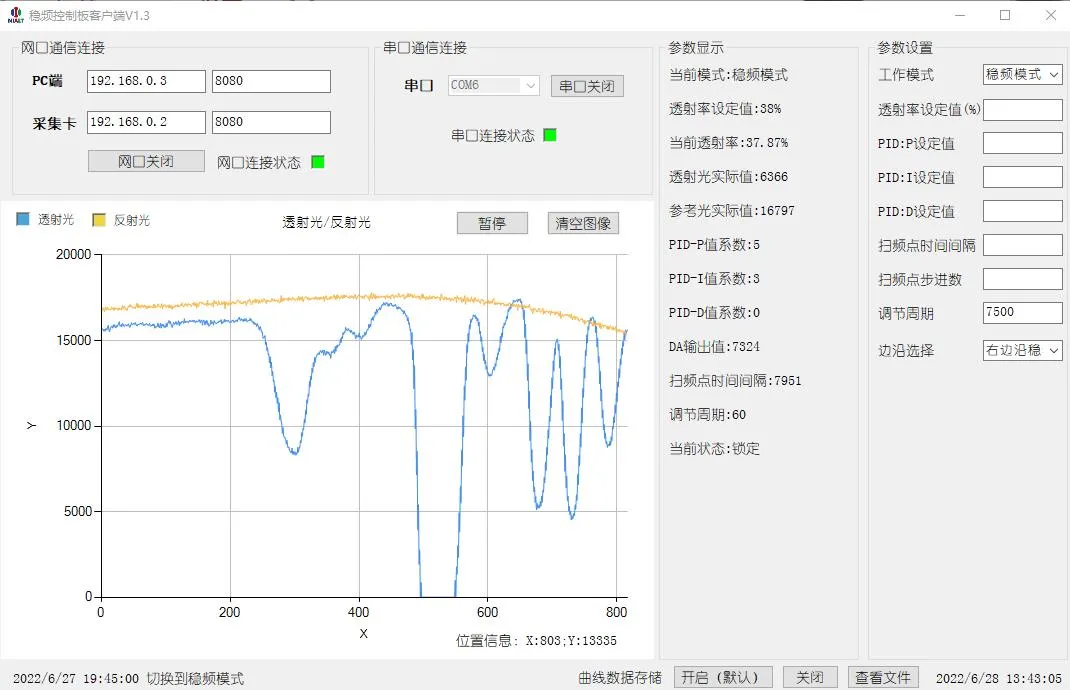Click the 透射光实际值:6366 readout

coord(728,177)
